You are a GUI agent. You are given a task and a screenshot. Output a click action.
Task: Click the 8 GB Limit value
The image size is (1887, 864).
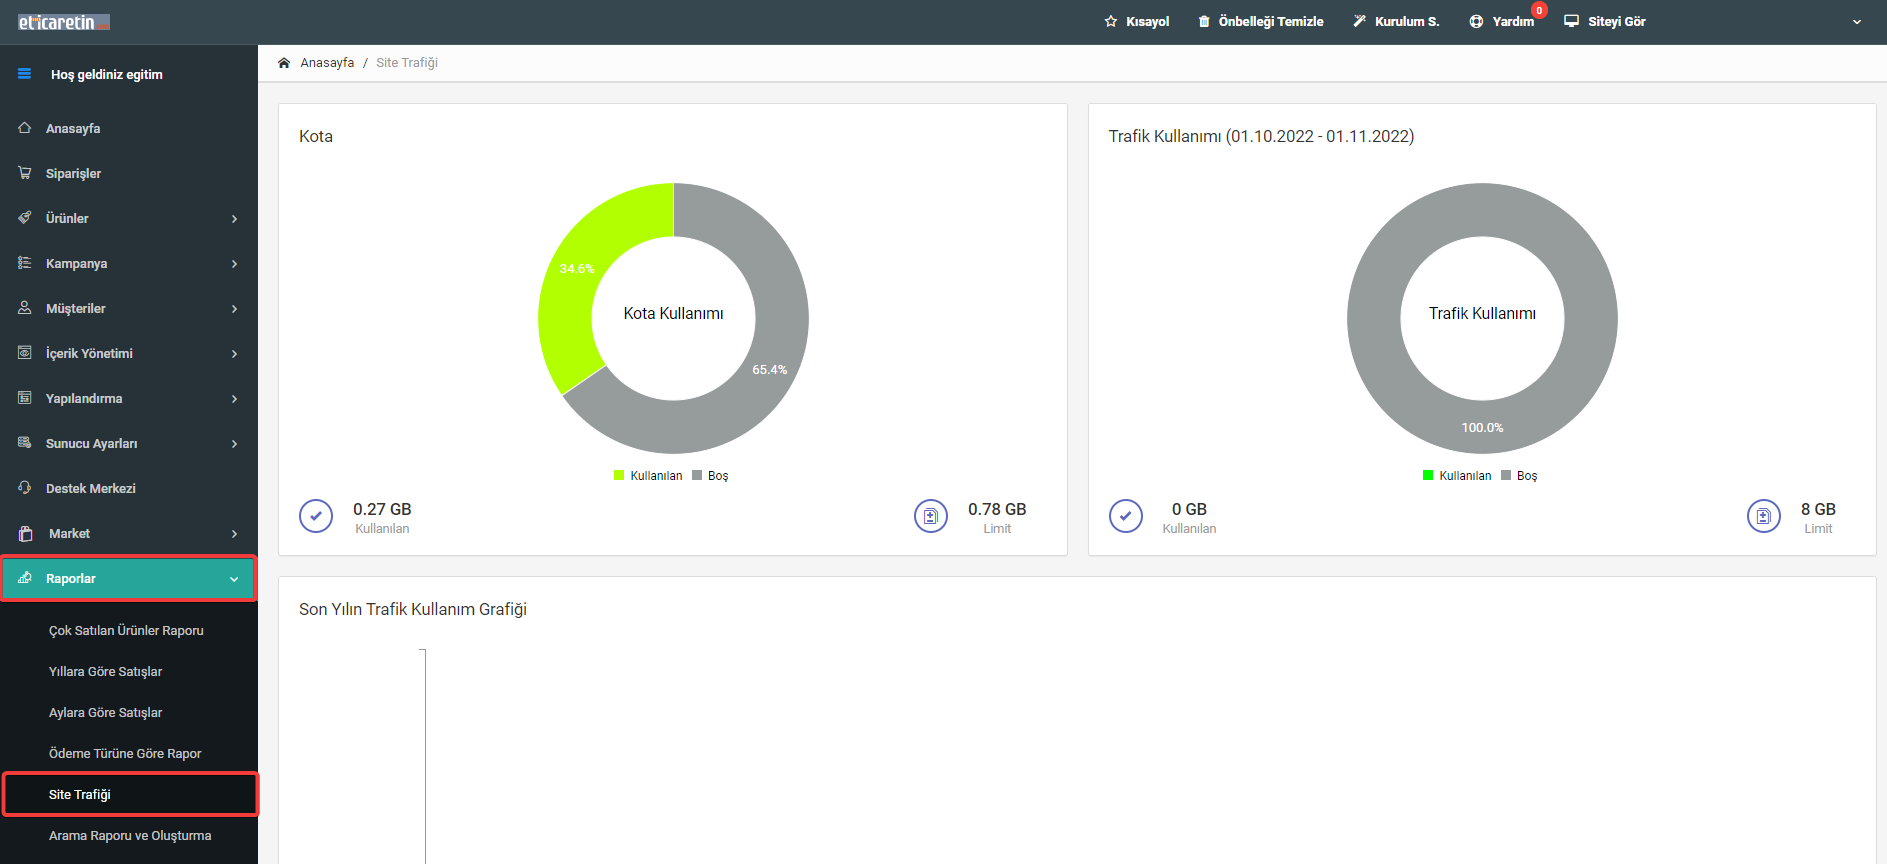[1818, 509]
